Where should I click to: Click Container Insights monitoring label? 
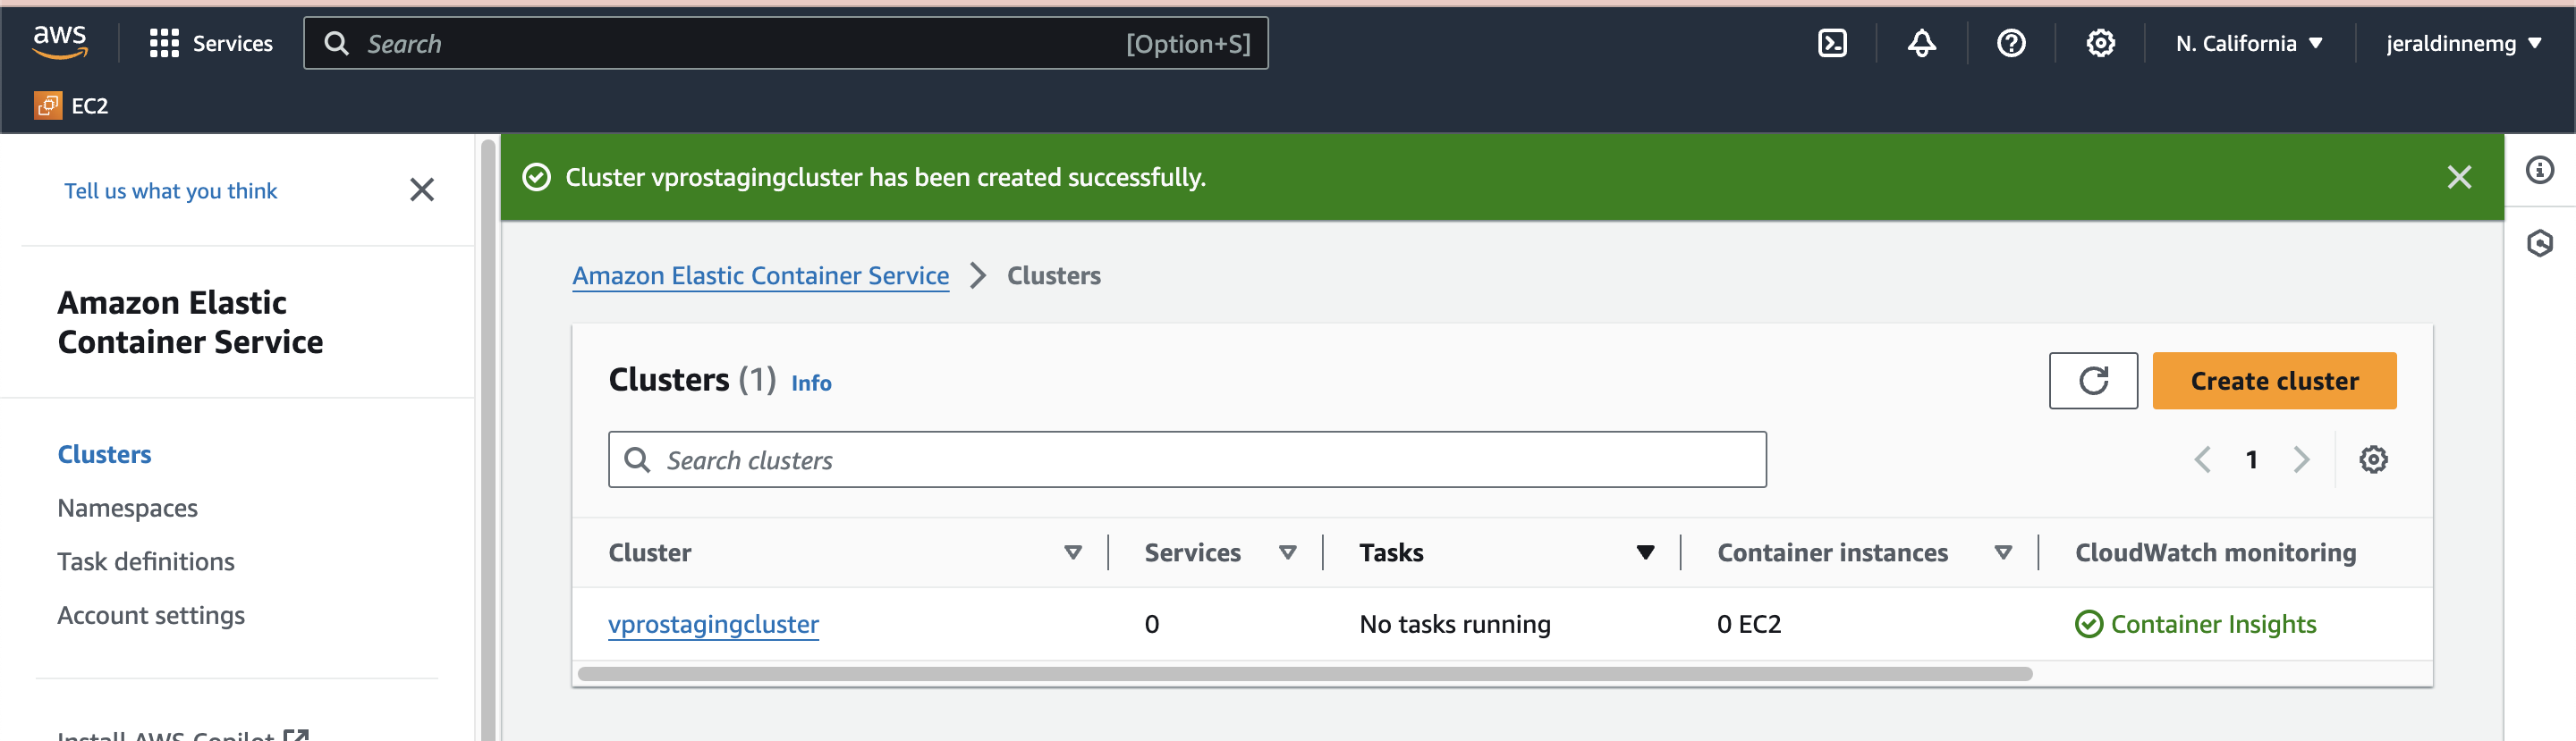(x=2213, y=624)
